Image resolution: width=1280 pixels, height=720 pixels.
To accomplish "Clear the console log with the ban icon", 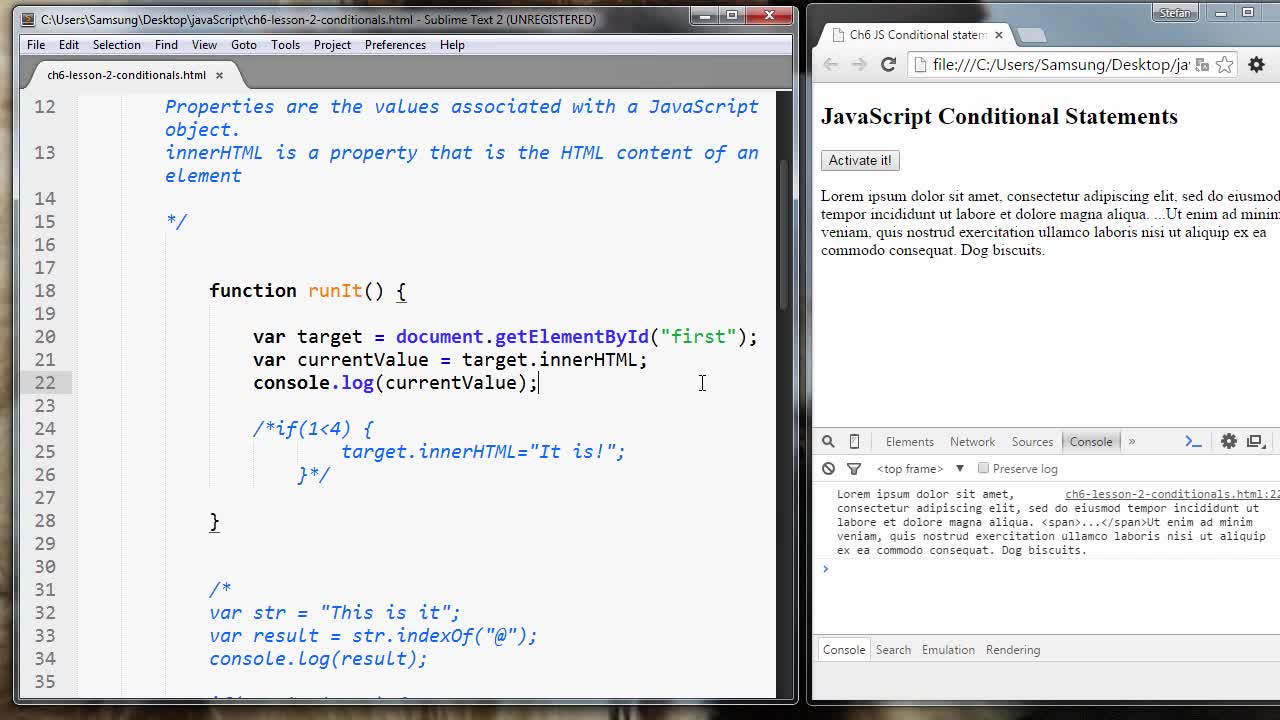I will tap(828, 468).
